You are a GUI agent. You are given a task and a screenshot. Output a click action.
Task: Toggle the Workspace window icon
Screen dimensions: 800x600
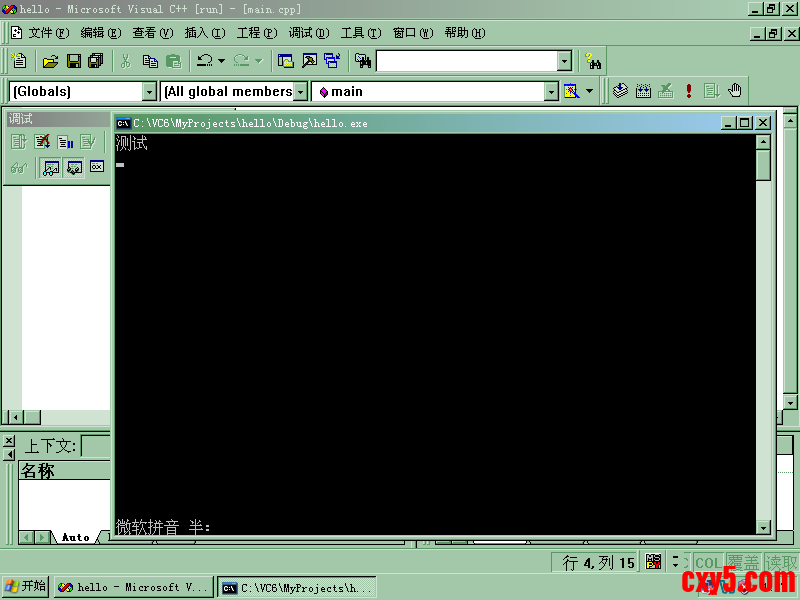point(286,61)
